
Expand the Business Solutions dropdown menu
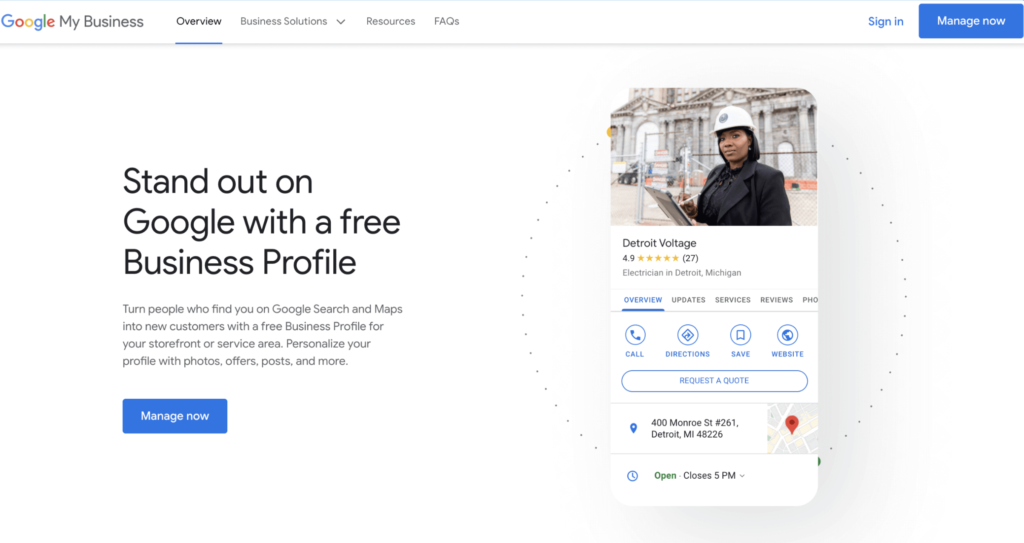point(293,22)
